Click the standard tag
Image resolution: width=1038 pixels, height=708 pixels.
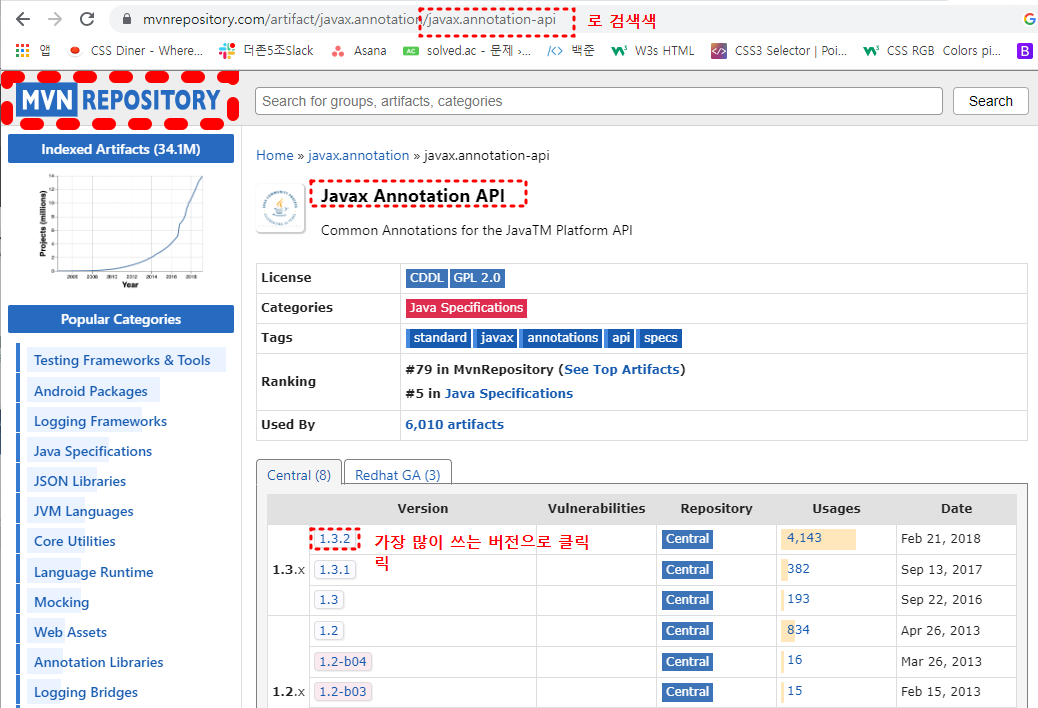coord(438,338)
